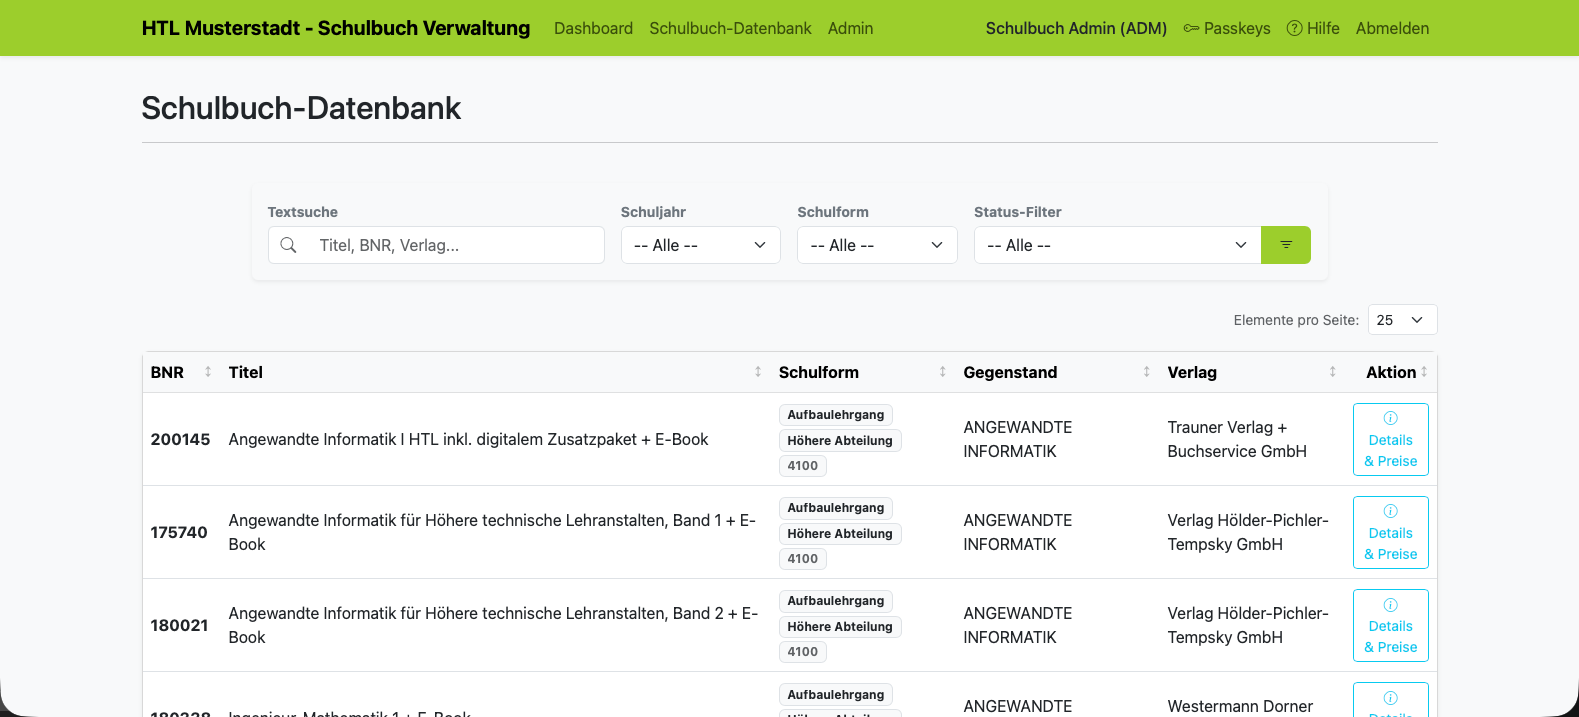Sort table by BNR column arrows

click(208, 372)
